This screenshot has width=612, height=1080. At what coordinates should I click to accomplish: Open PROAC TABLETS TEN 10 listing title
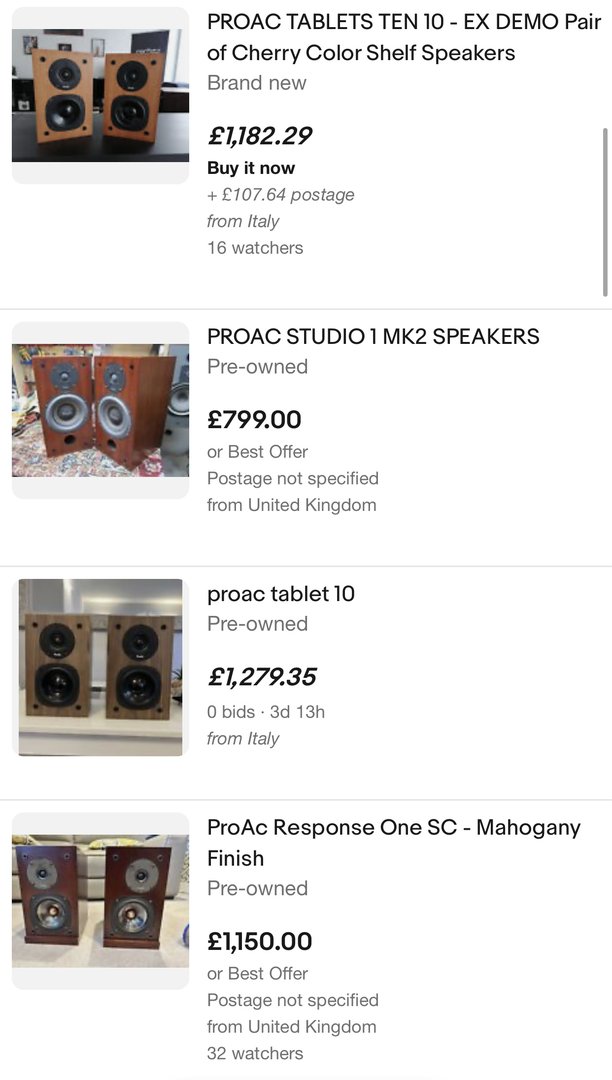coord(404,37)
